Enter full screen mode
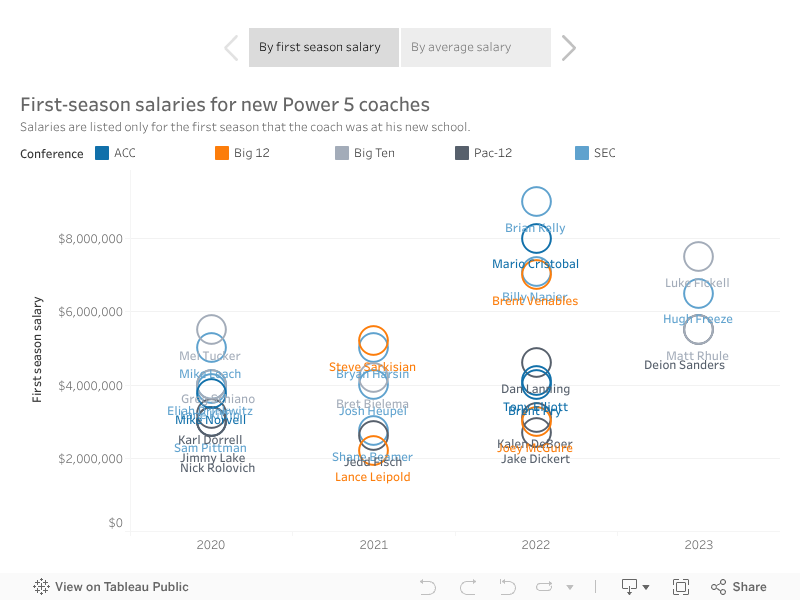The width and height of the screenshot is (800, 600). click(x=681, y=587)
